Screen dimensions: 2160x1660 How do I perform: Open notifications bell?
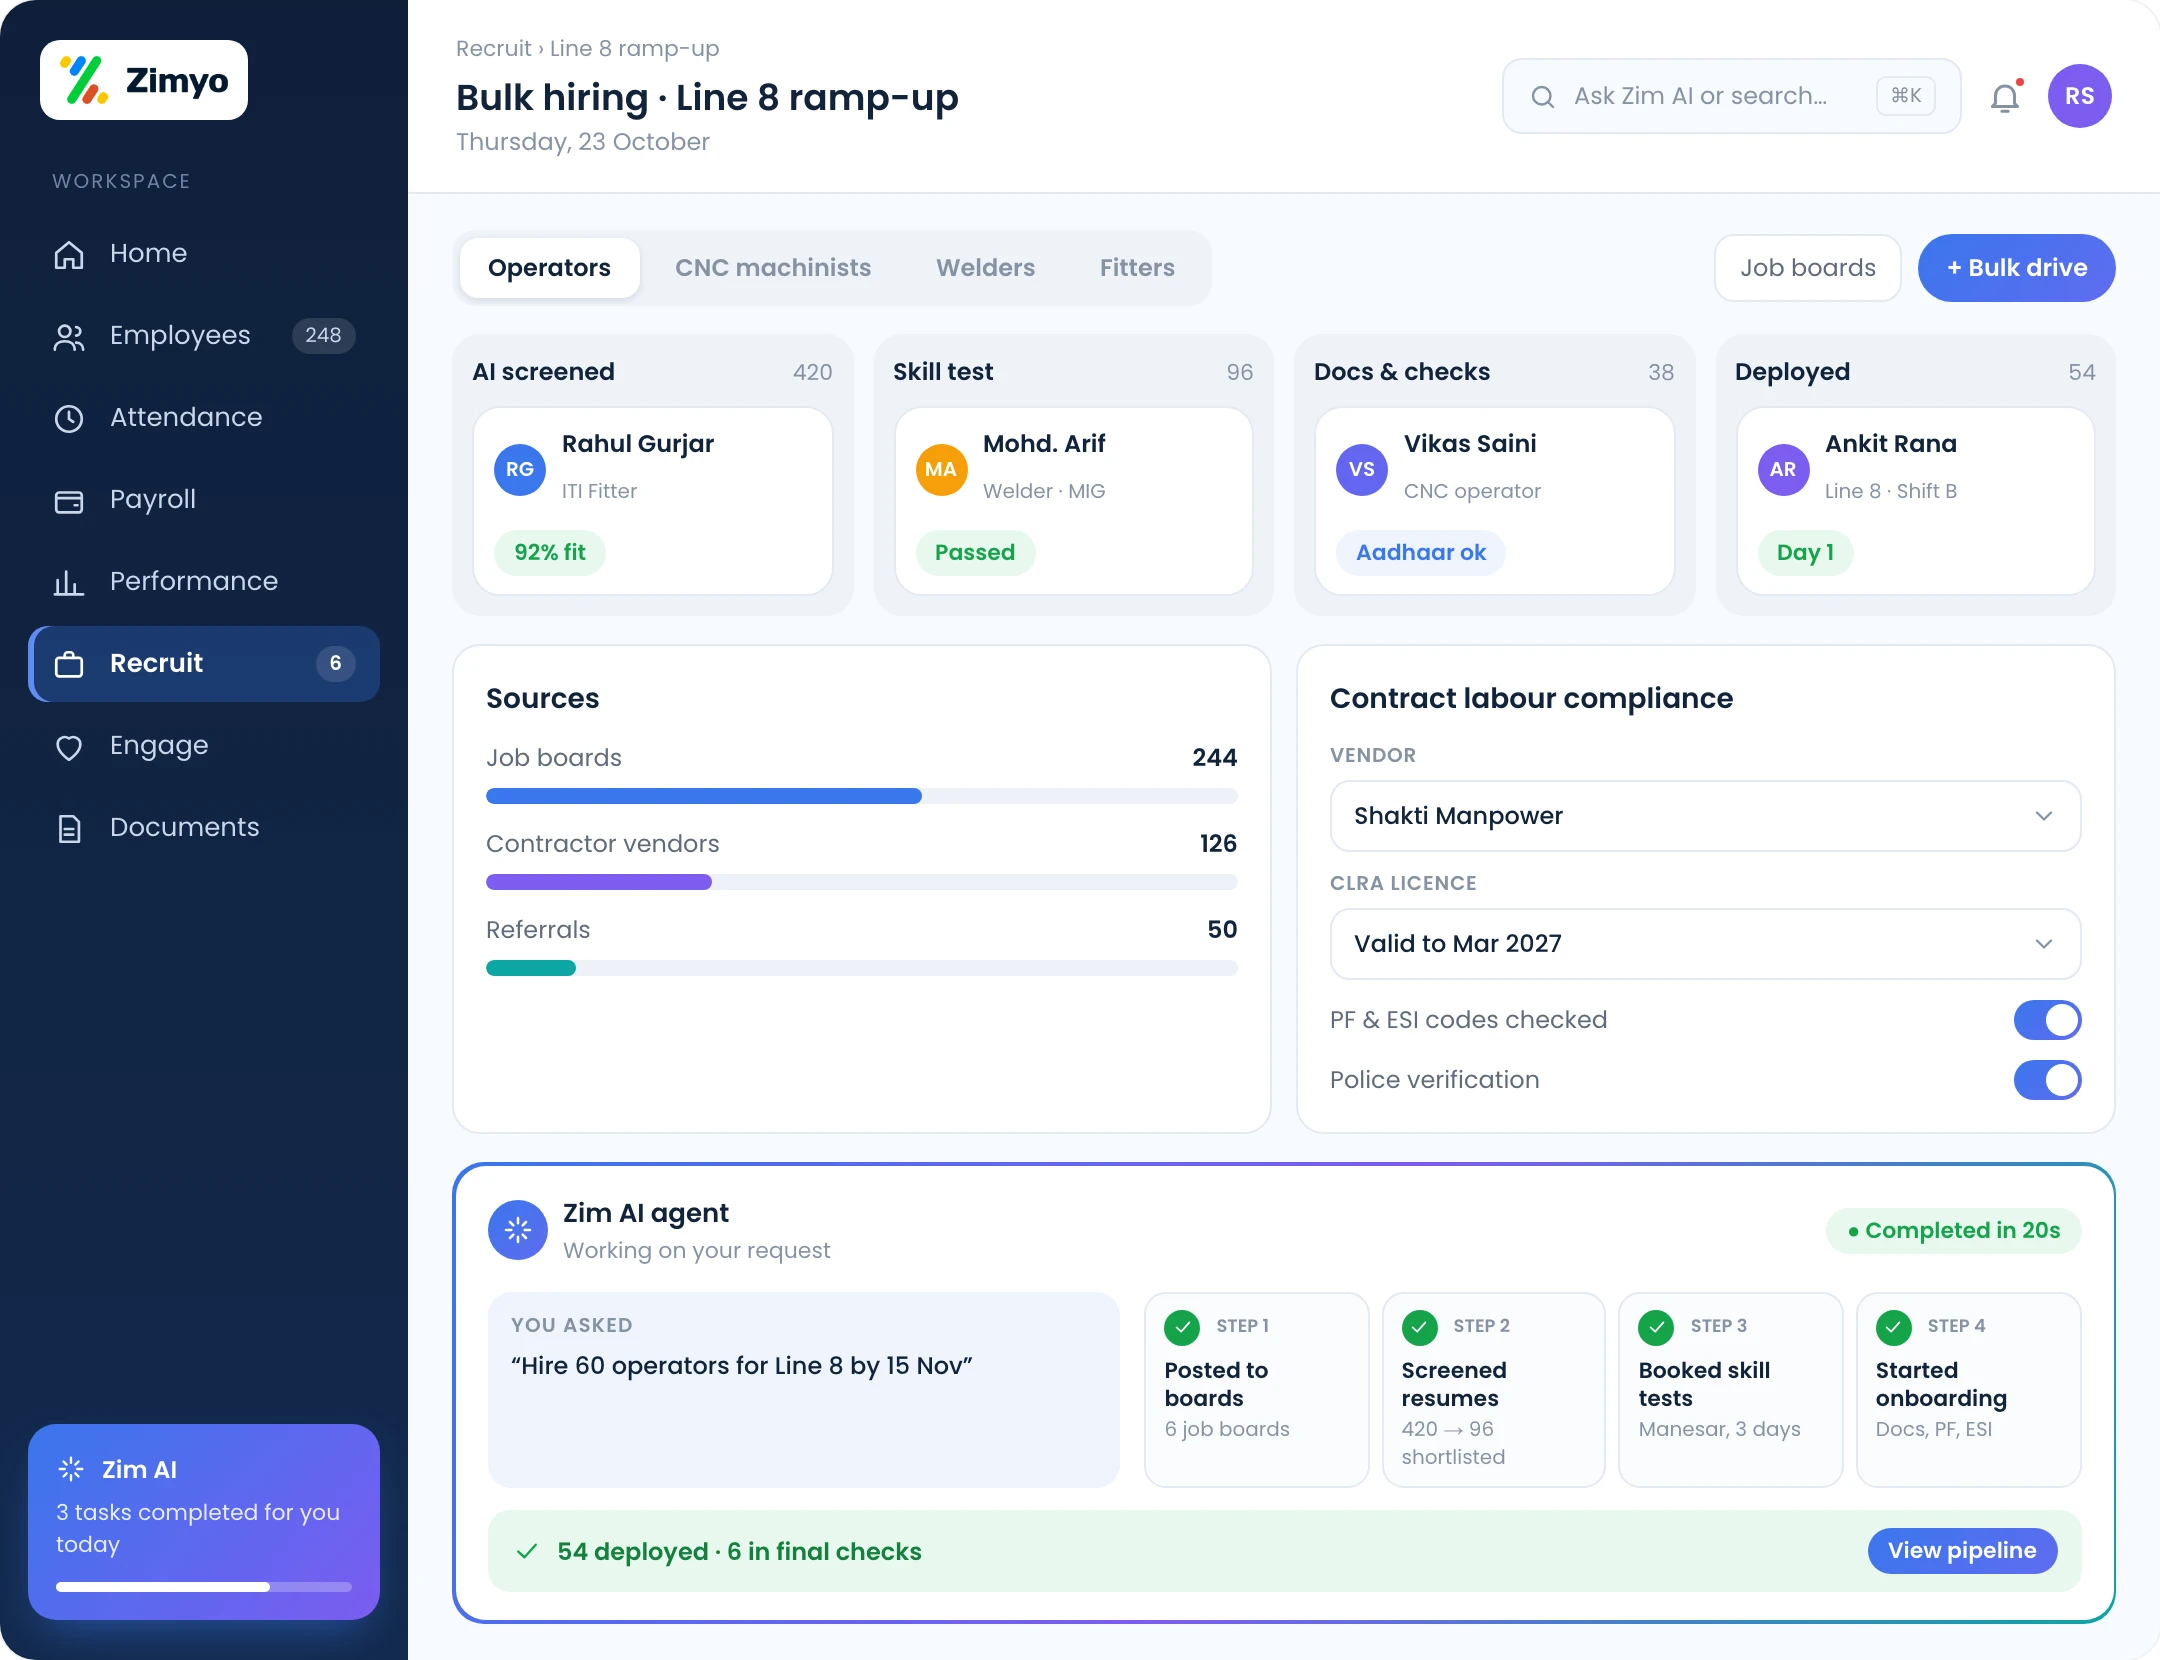click(2005, 97)
